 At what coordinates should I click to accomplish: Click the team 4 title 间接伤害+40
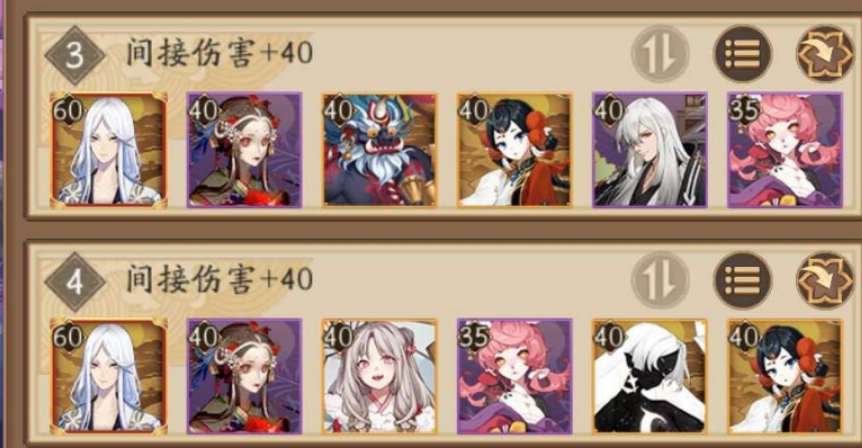[219, 279]
